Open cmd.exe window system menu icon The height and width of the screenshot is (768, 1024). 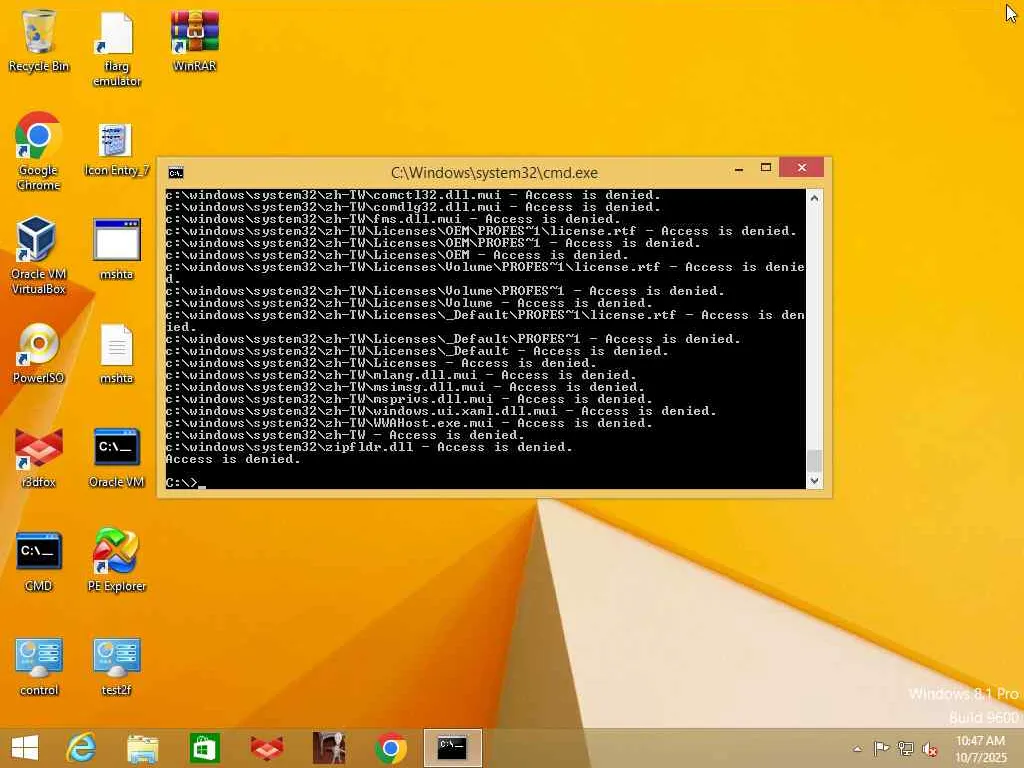176,173
